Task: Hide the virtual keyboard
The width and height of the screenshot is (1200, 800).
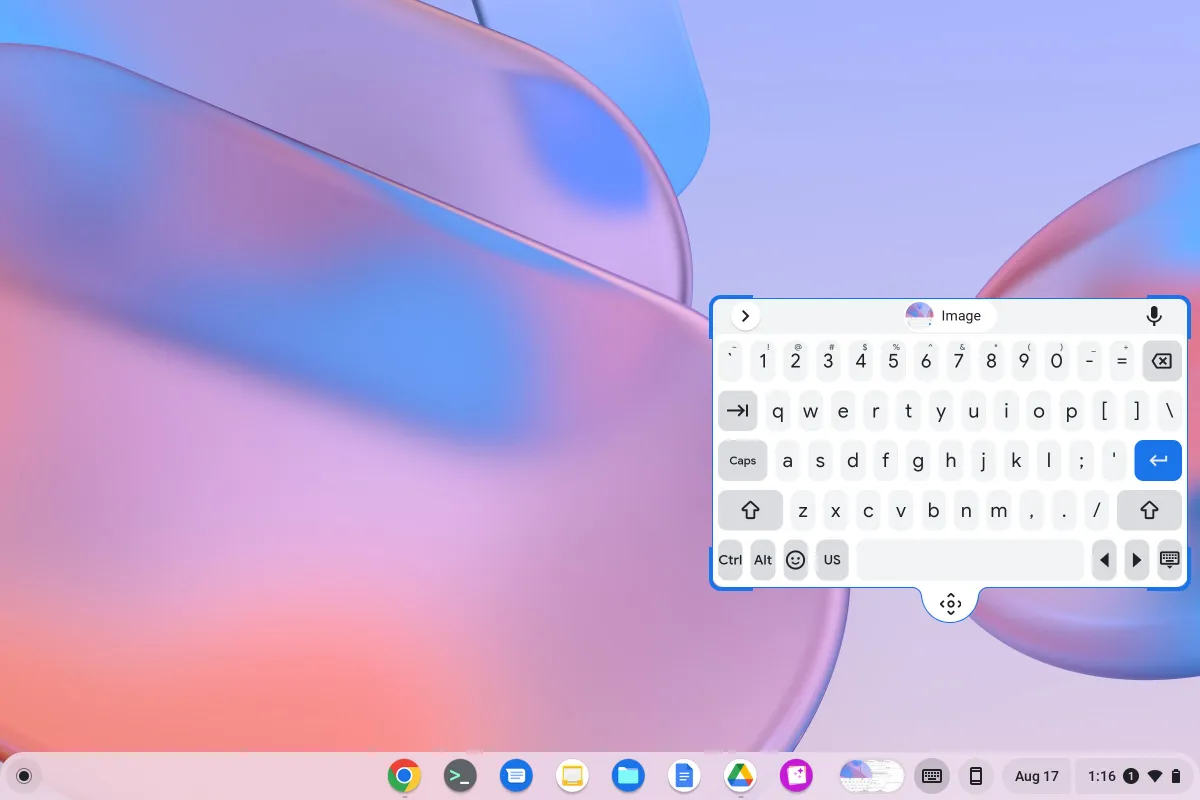Action: 1169,560
